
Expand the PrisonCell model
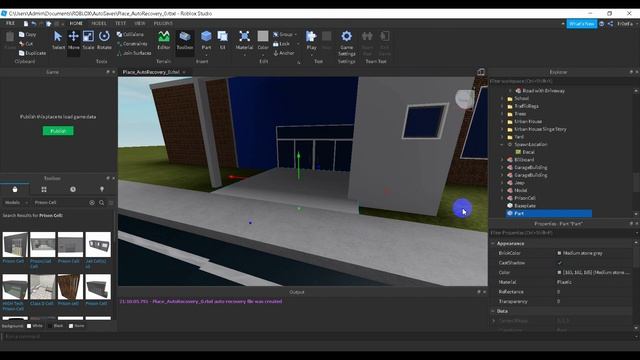pos(502,198)
